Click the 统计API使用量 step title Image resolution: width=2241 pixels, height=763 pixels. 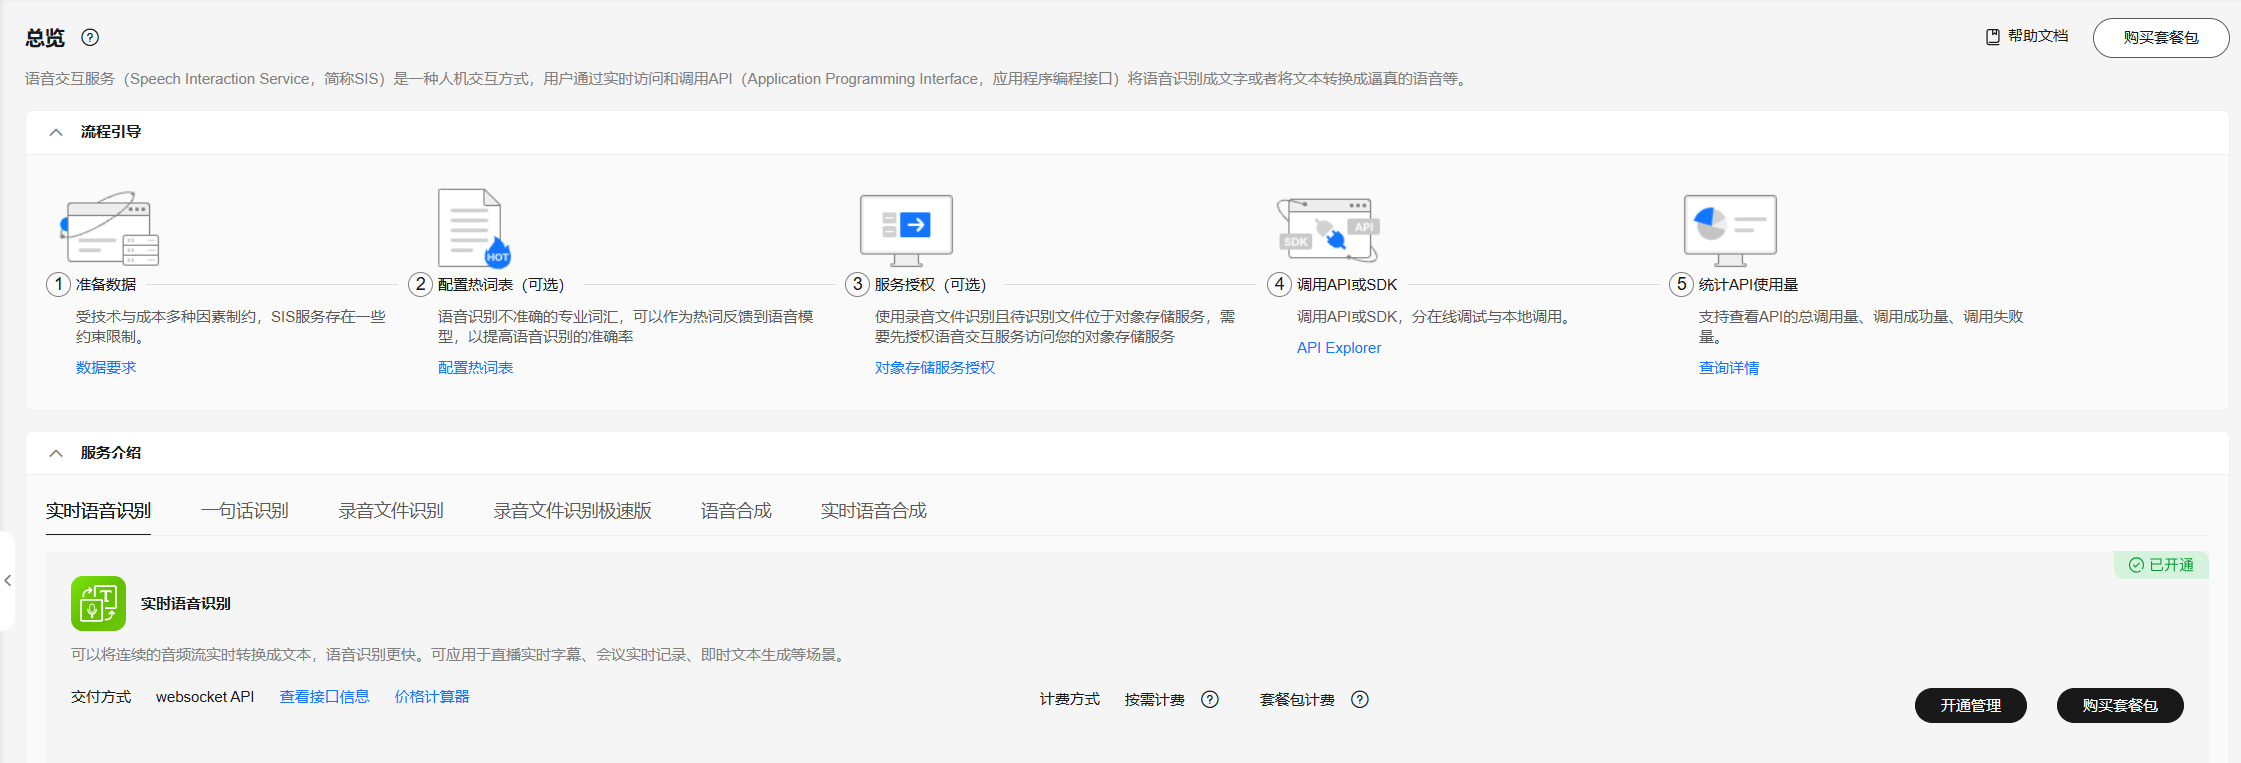pyautogui.click(x=1749, y=285)
